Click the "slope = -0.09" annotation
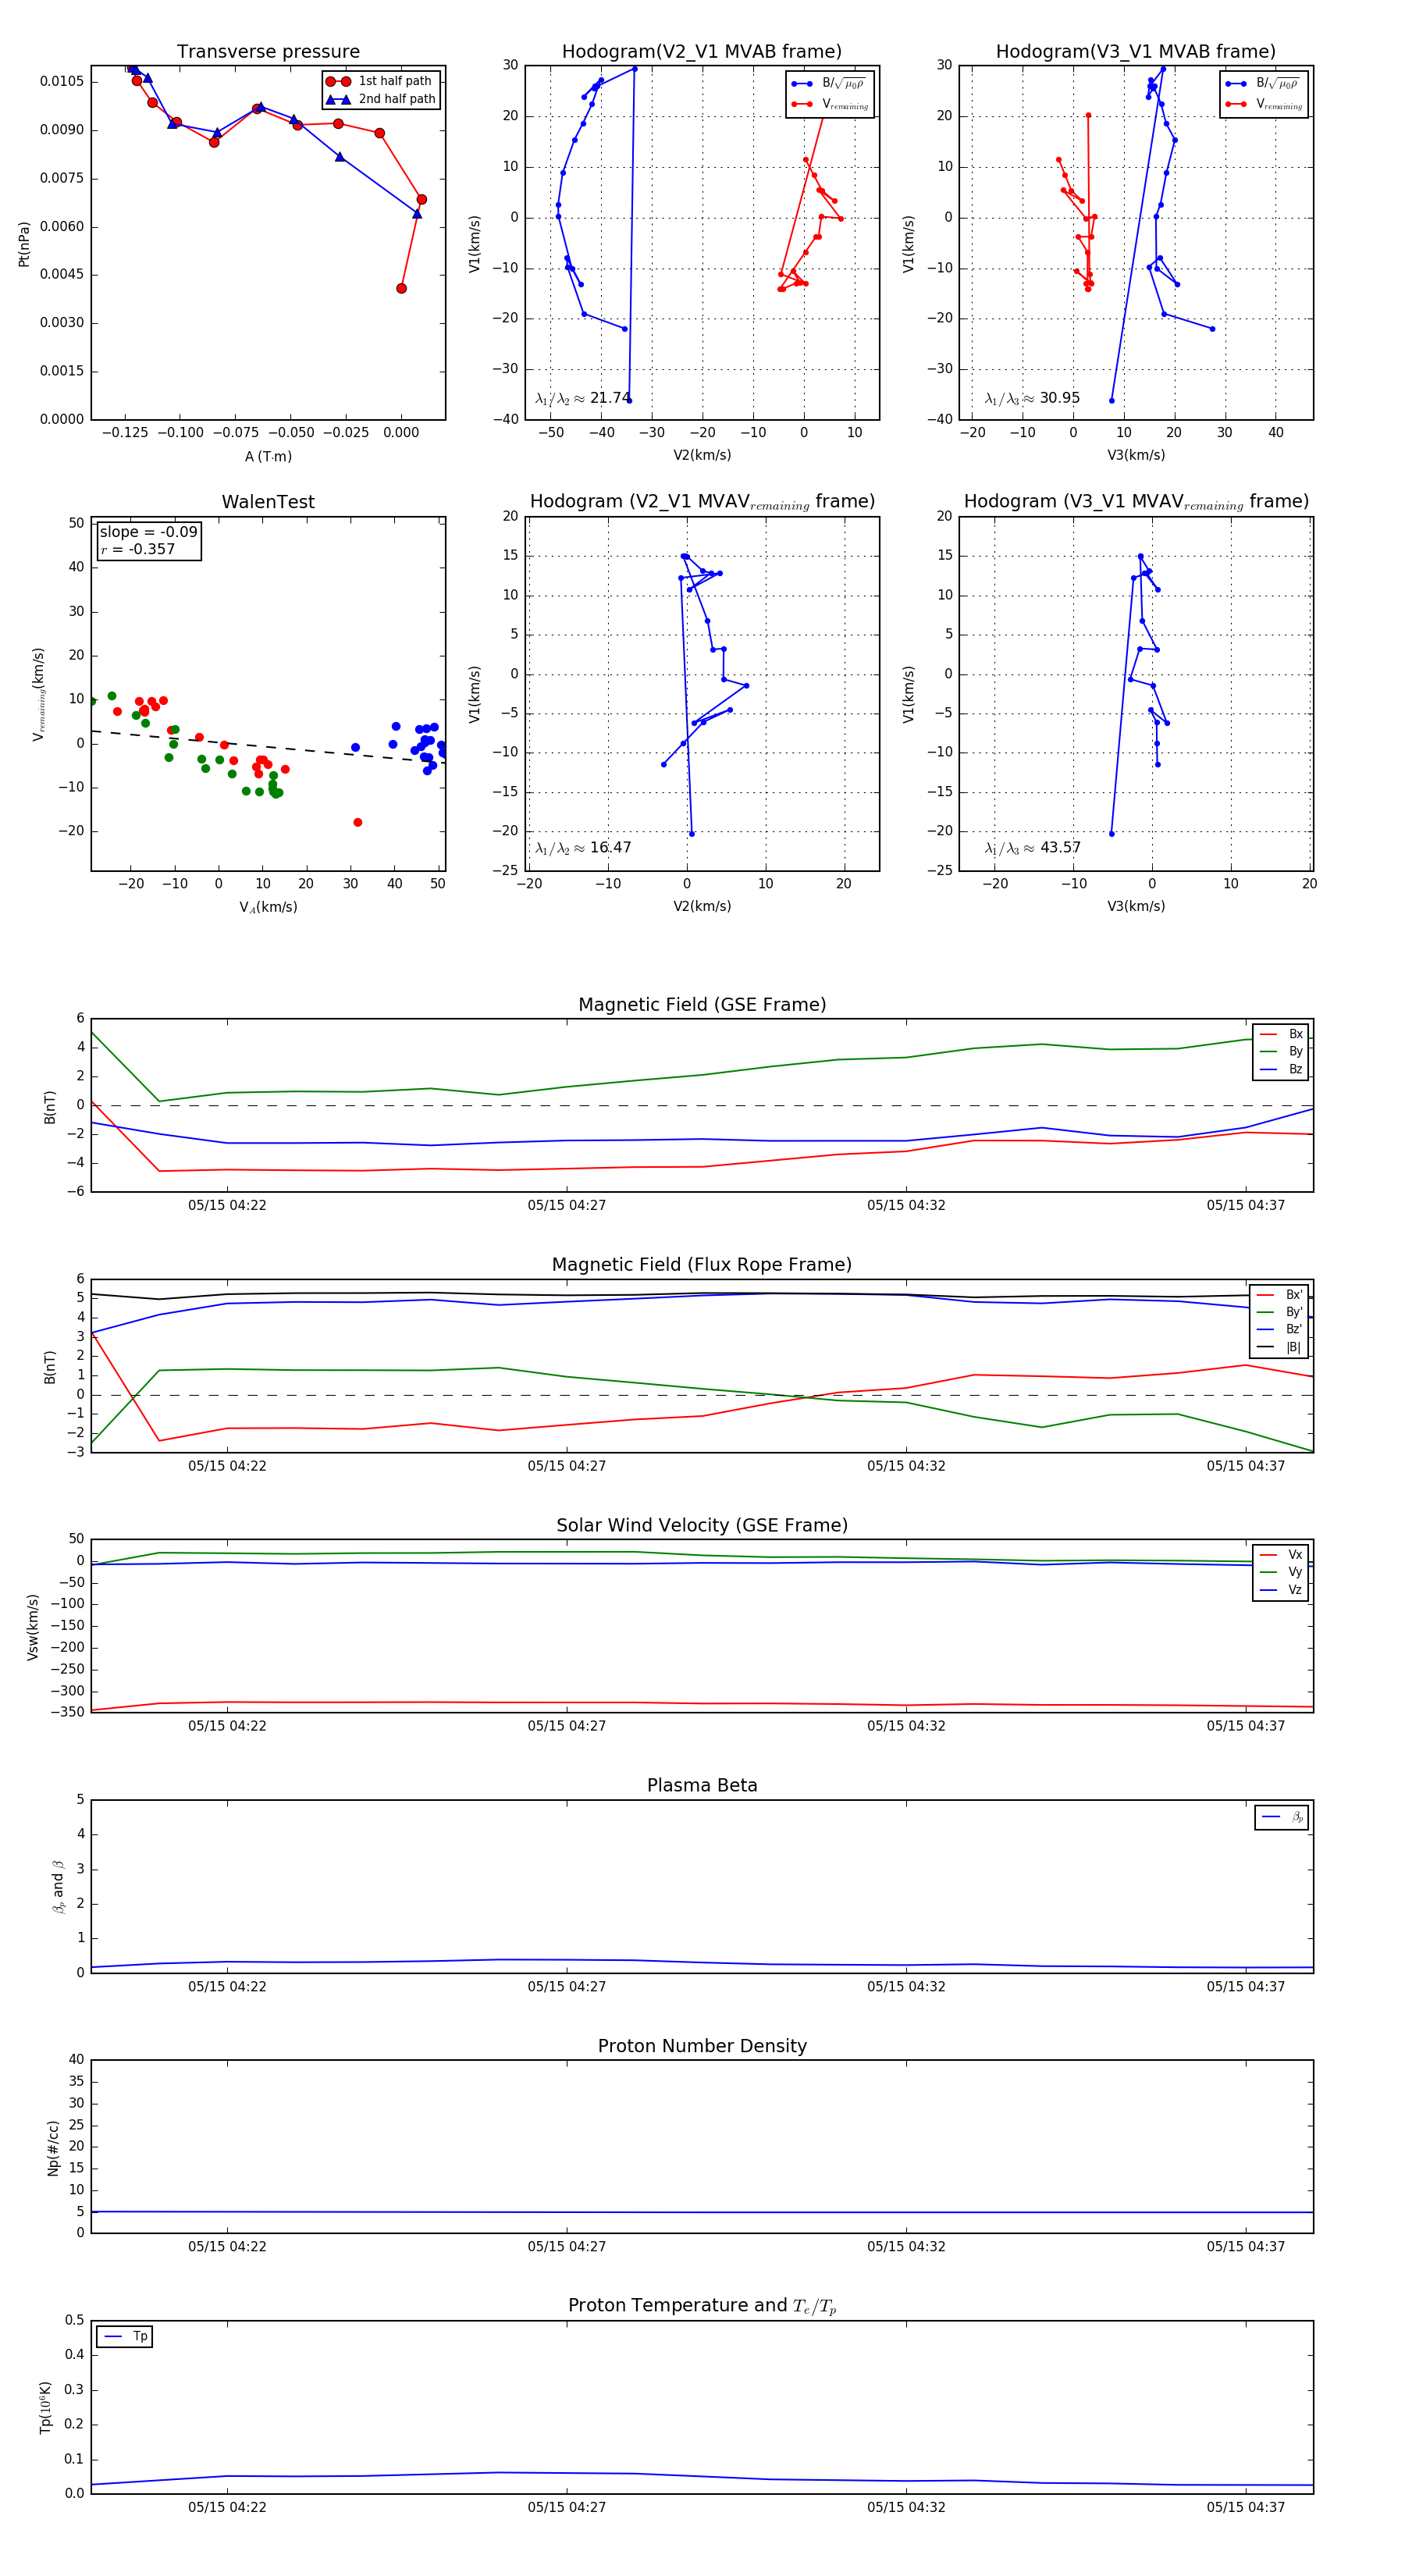1405x2576 pixels. coord(148,532)
